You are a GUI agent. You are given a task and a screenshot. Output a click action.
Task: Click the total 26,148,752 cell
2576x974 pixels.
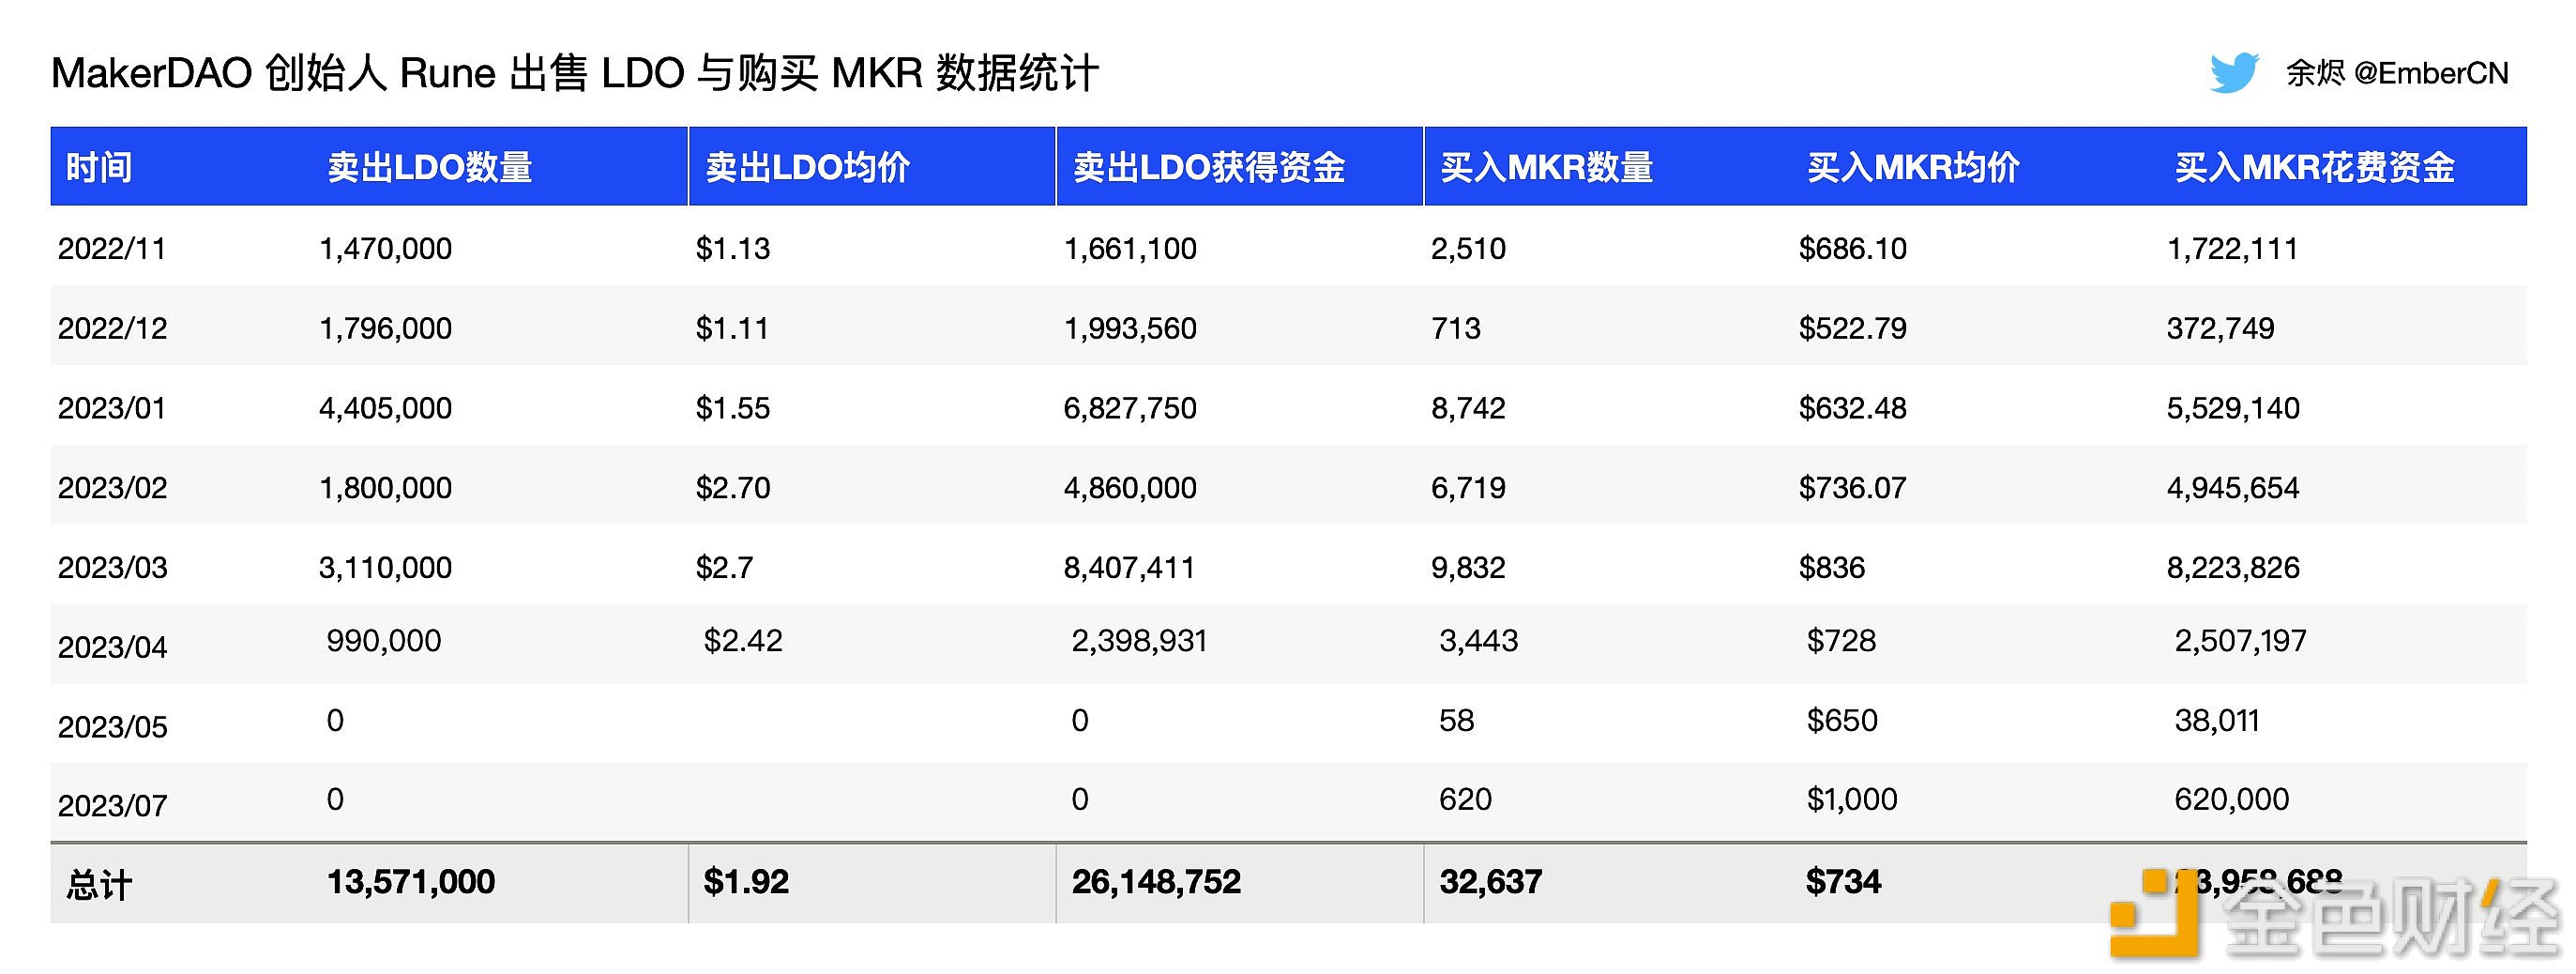[x=1156, y=882]
